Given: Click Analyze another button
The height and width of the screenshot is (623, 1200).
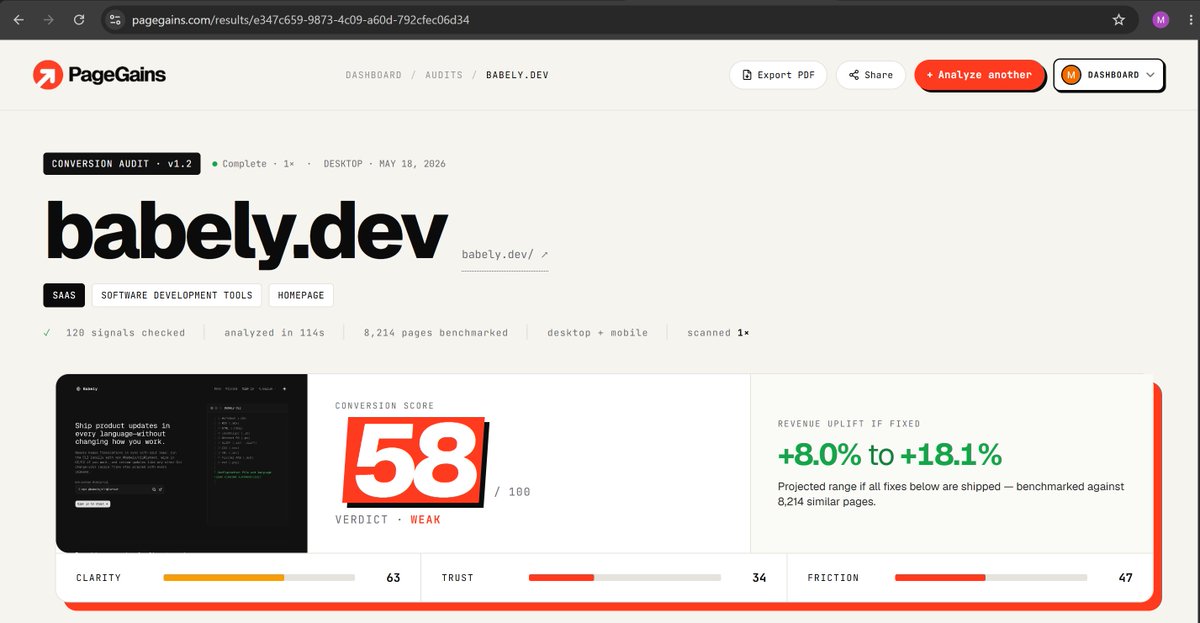Looking at the screenshot, I should point(979,75).
